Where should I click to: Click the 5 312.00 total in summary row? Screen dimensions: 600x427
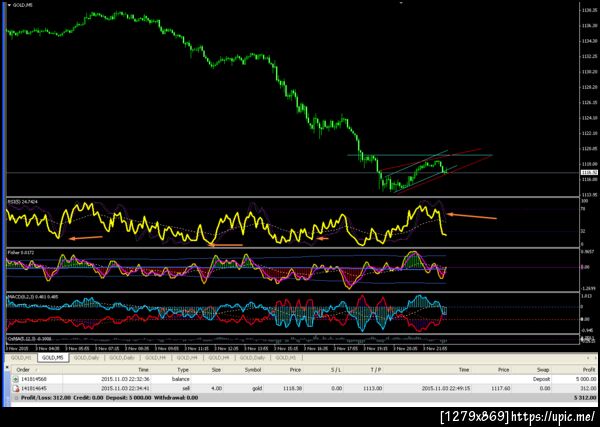585,398
